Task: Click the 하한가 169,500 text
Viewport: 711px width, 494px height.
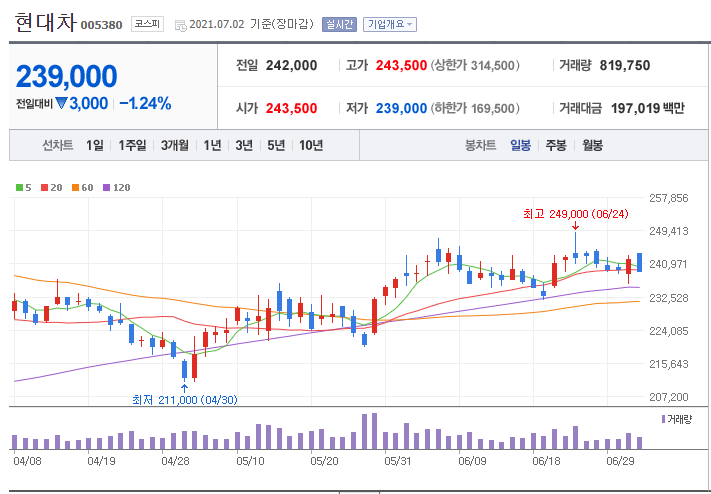Action: click(474, 108)
